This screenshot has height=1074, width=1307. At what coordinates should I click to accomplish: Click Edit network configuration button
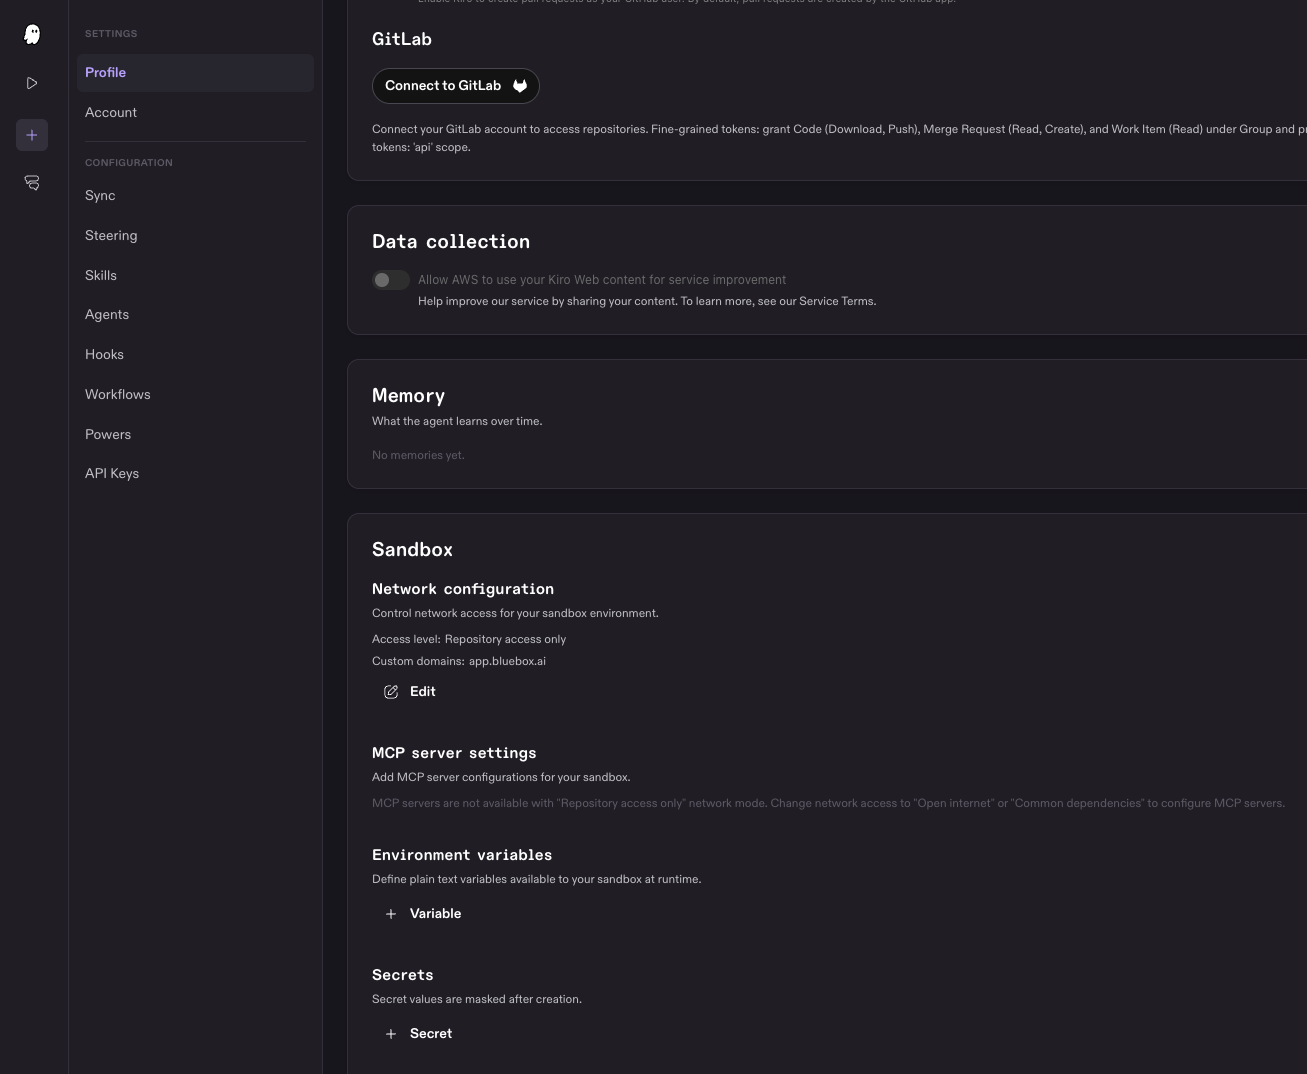click(x=410, y=692)
